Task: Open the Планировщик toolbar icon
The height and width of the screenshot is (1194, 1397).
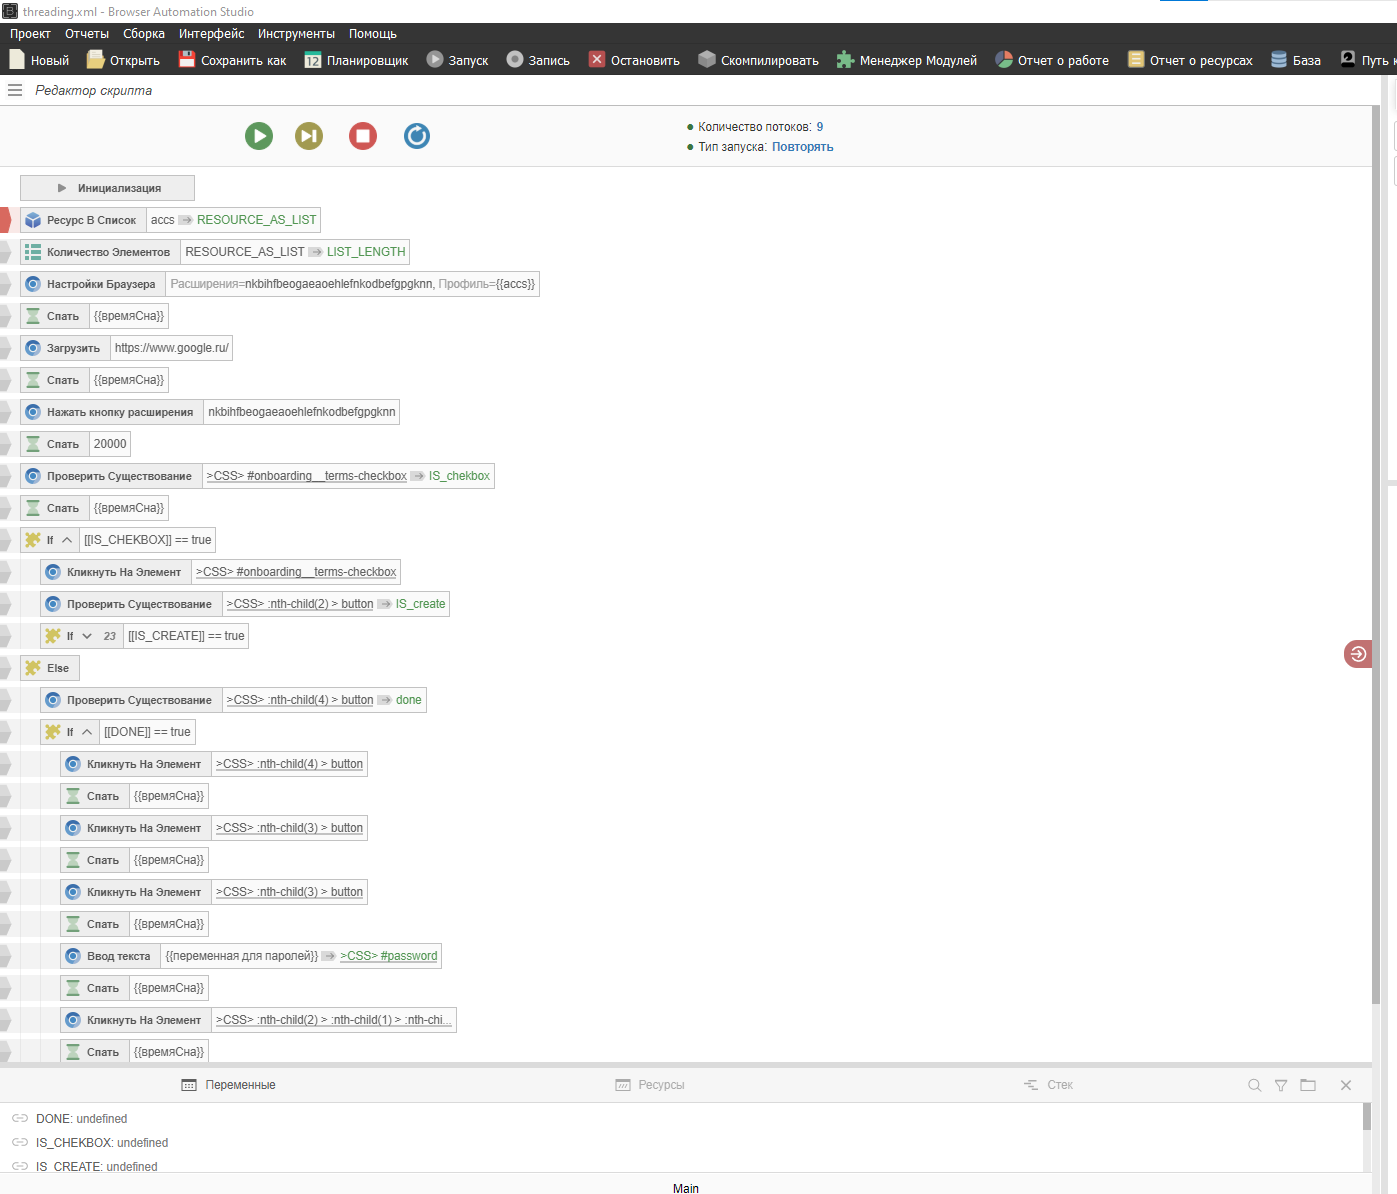Action: pyautogui.click(x=313, y=60)
